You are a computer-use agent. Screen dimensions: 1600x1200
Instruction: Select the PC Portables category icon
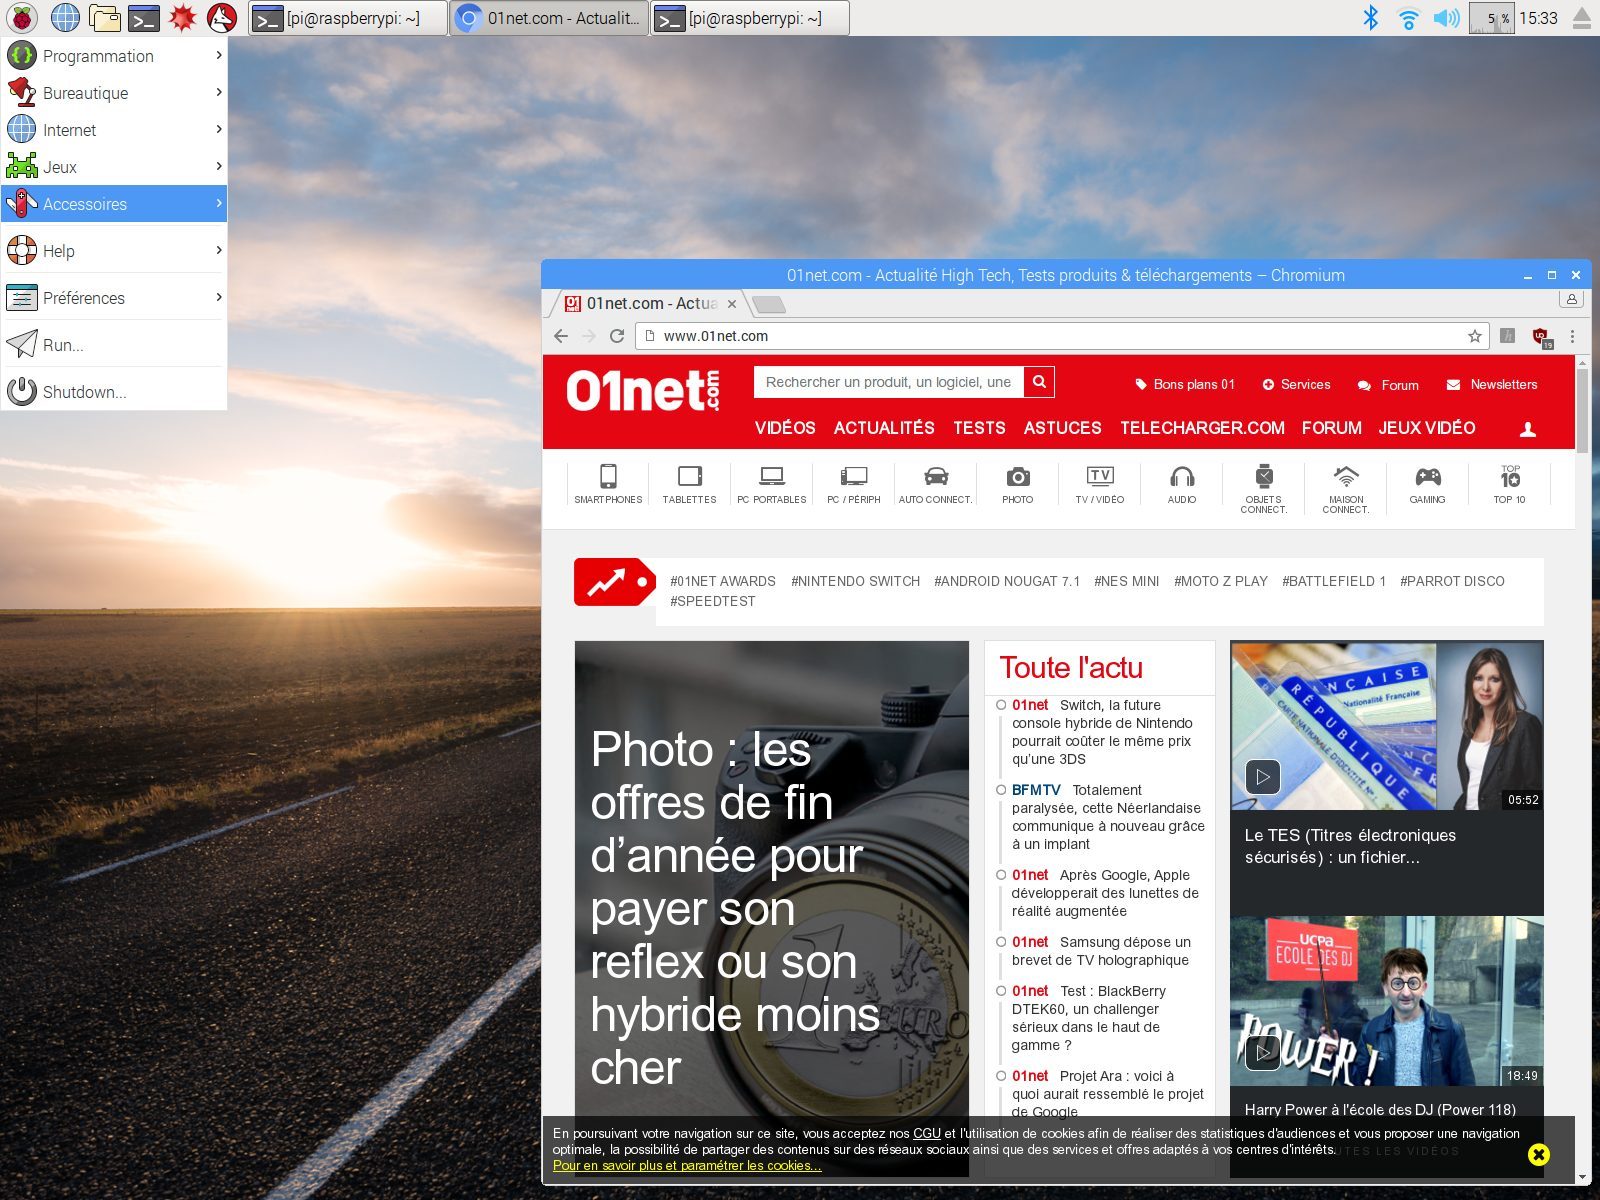[772, 484]
